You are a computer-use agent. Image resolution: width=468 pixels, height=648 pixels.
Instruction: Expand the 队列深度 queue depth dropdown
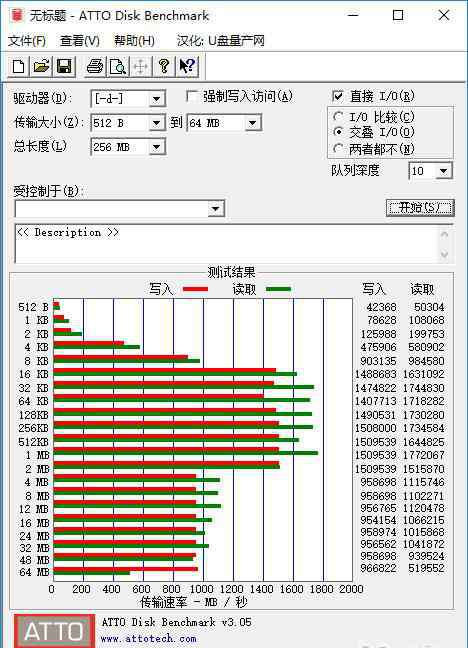[x=443, y=171]
